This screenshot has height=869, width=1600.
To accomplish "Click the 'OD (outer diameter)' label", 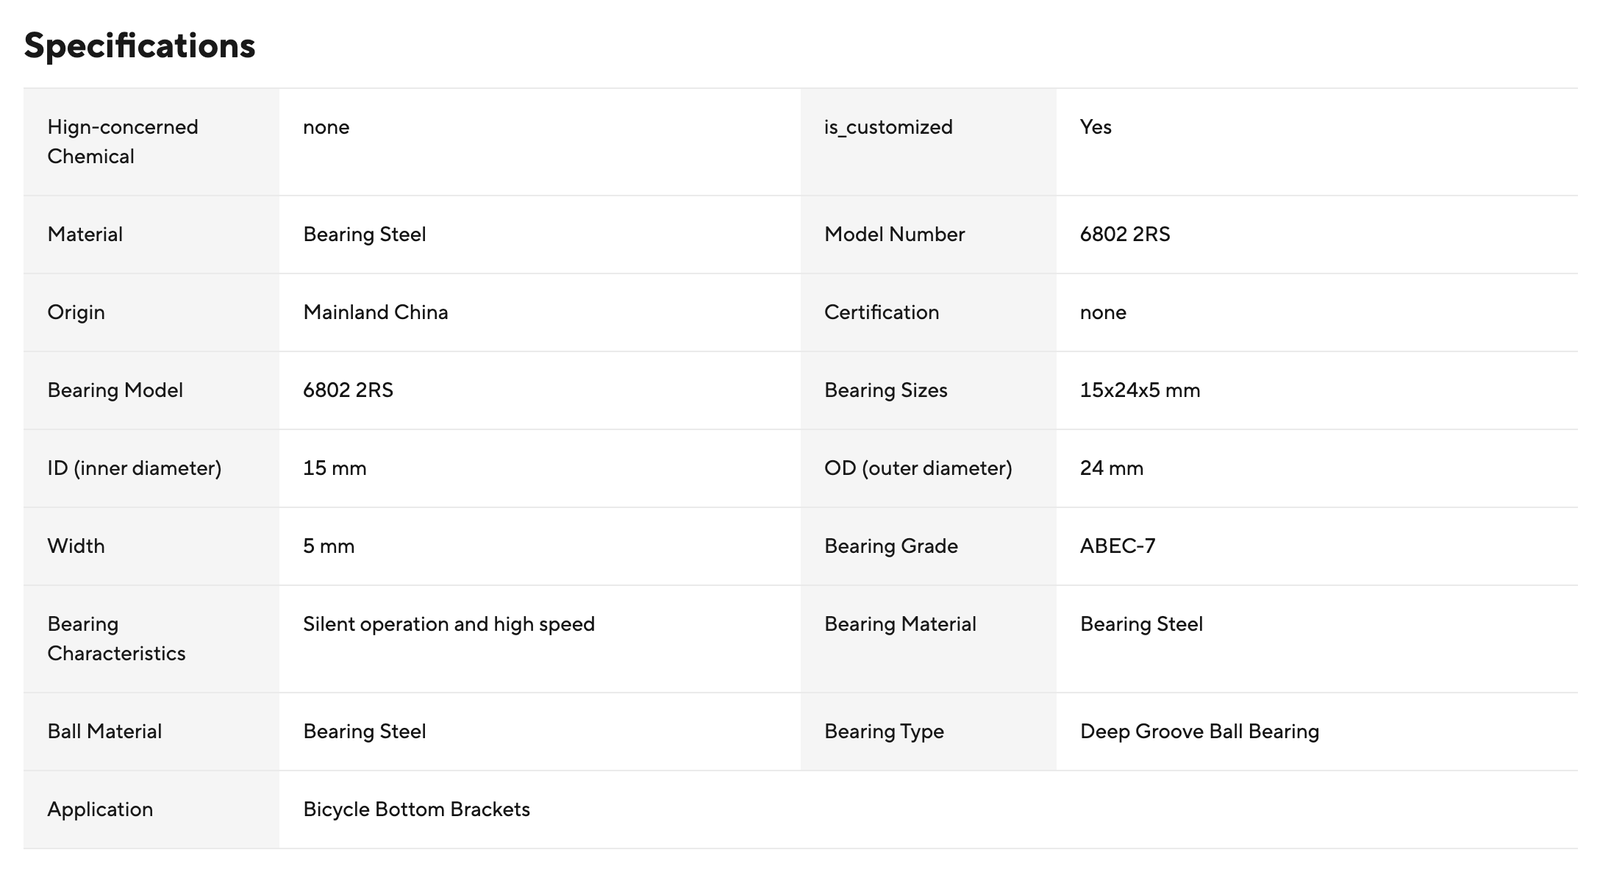I will [x=918, y=468].
